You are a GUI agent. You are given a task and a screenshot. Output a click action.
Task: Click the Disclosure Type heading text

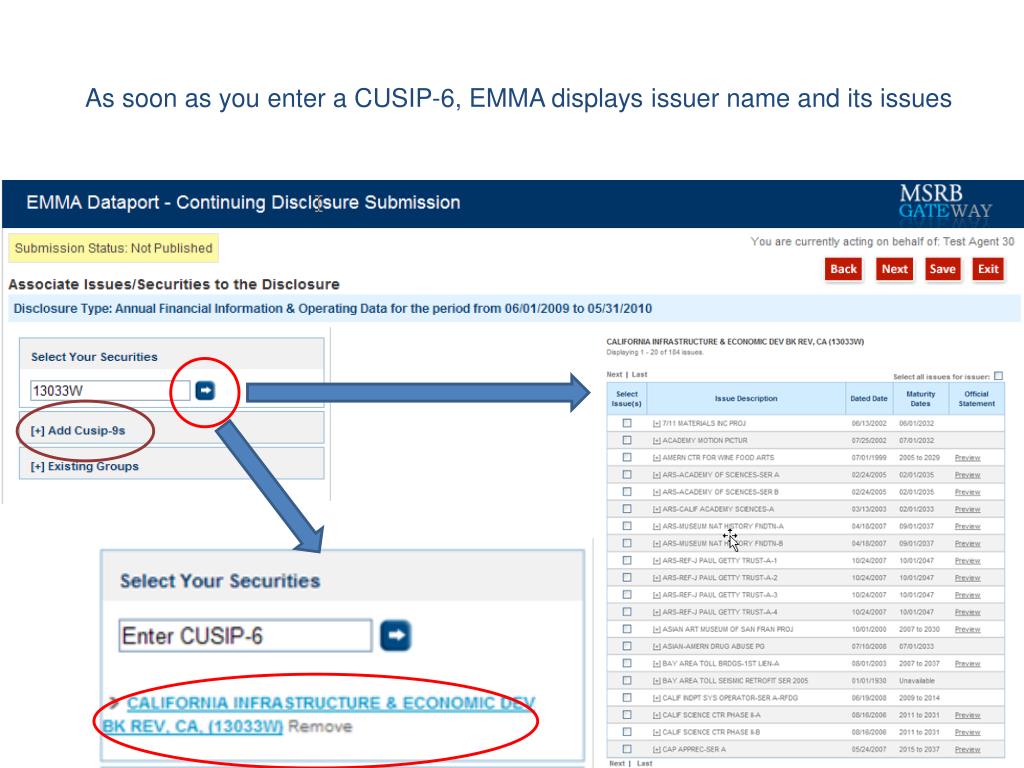[332, 308]
